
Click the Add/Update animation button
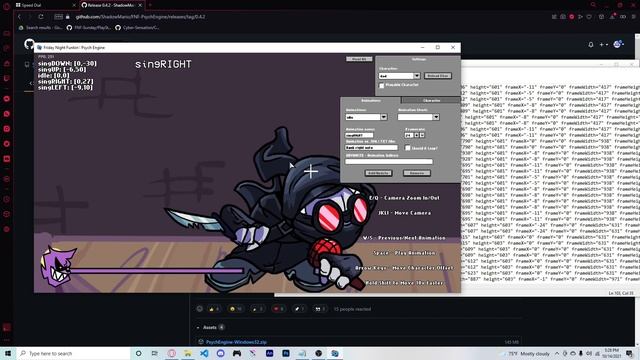378,173
